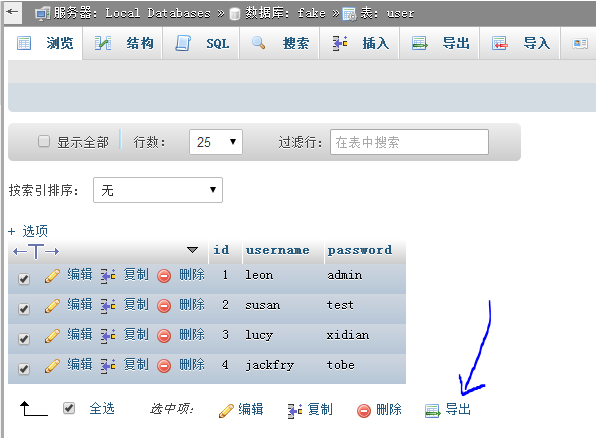The image size is (596, 438).
Task: Click the copy icon in leon row
Action: tap(108, 276)
